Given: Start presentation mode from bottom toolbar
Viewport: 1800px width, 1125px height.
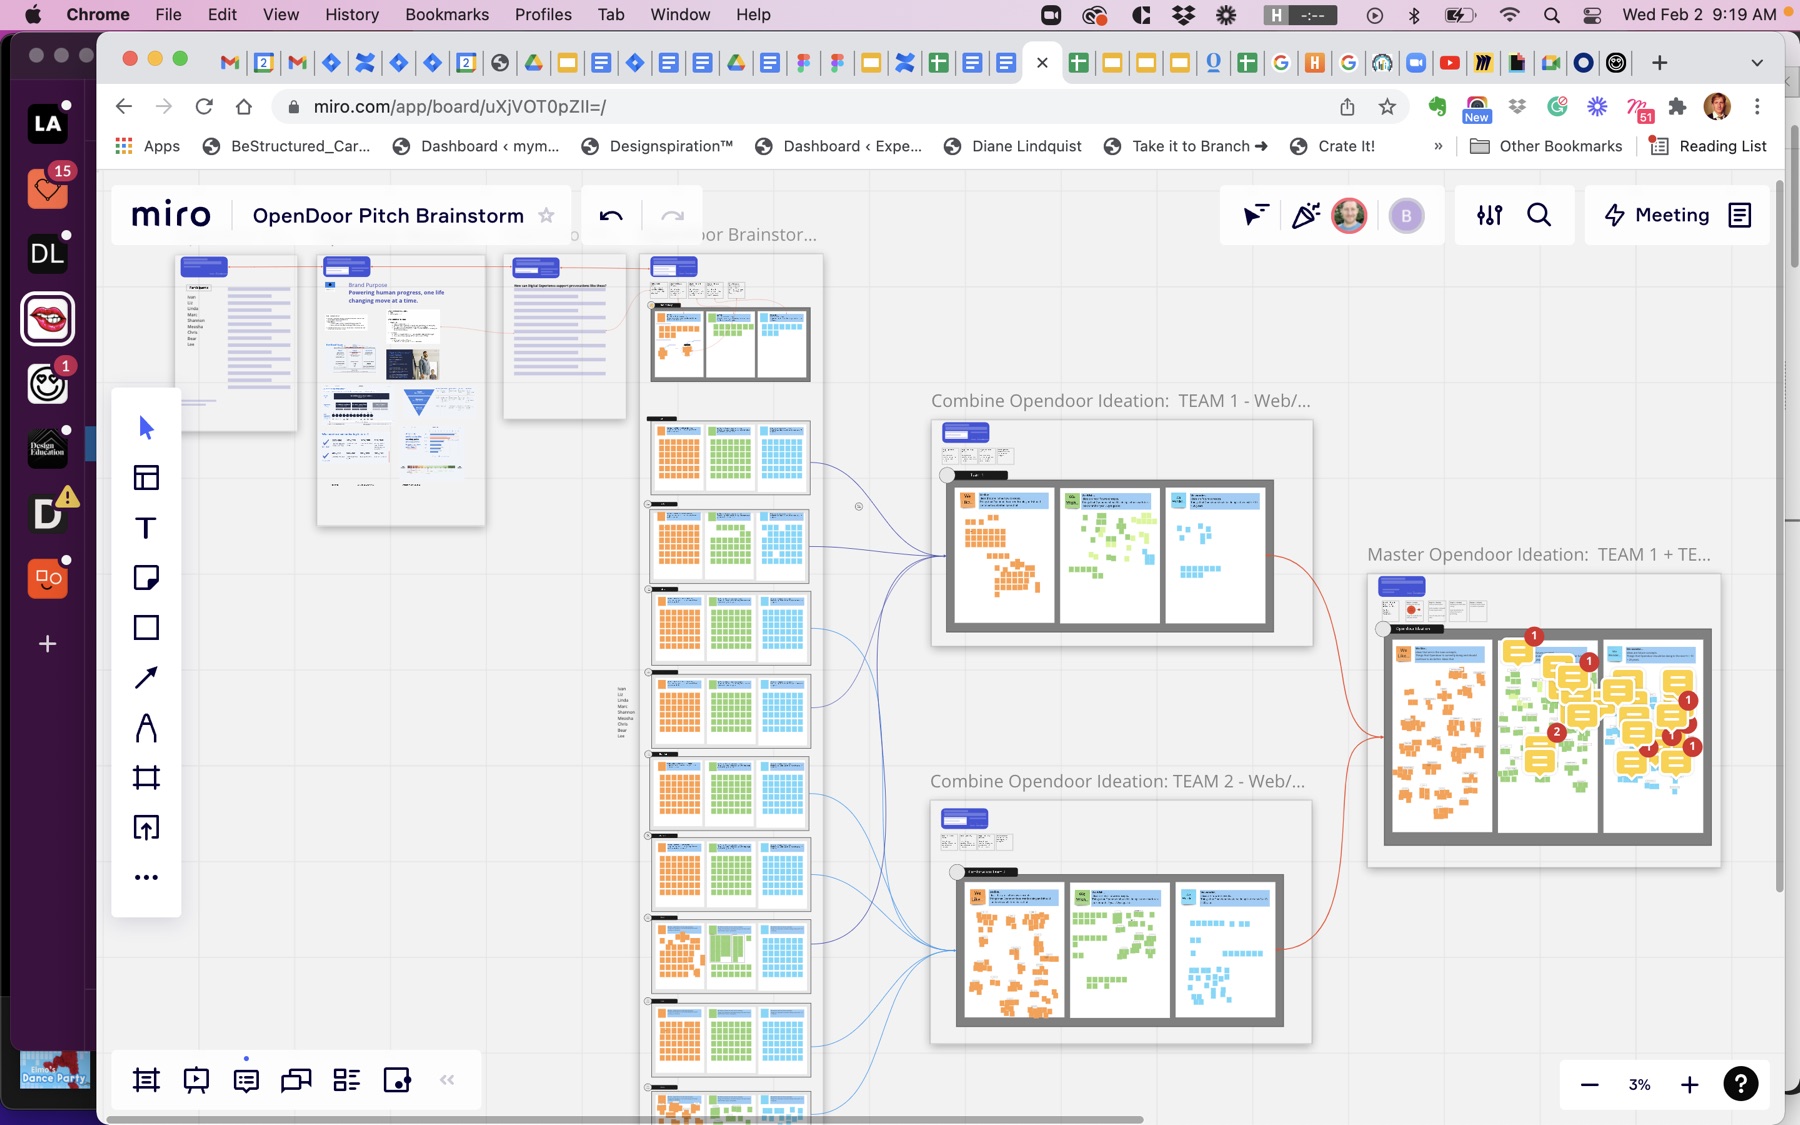Looking at the screenshot, I should [196, 1080].
